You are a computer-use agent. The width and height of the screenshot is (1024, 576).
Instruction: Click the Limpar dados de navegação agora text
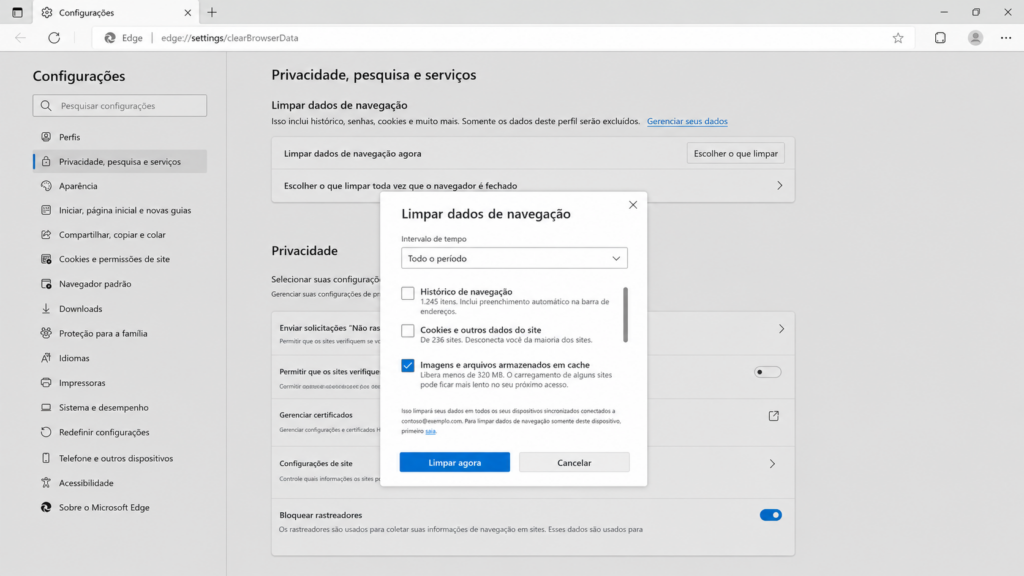(353, 153)
